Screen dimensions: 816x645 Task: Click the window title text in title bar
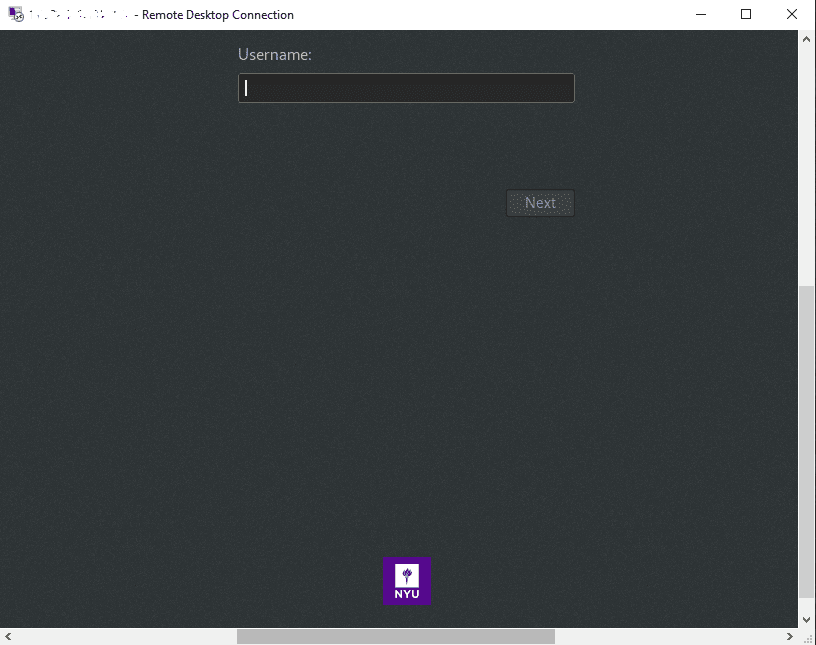tap(218, 15)
